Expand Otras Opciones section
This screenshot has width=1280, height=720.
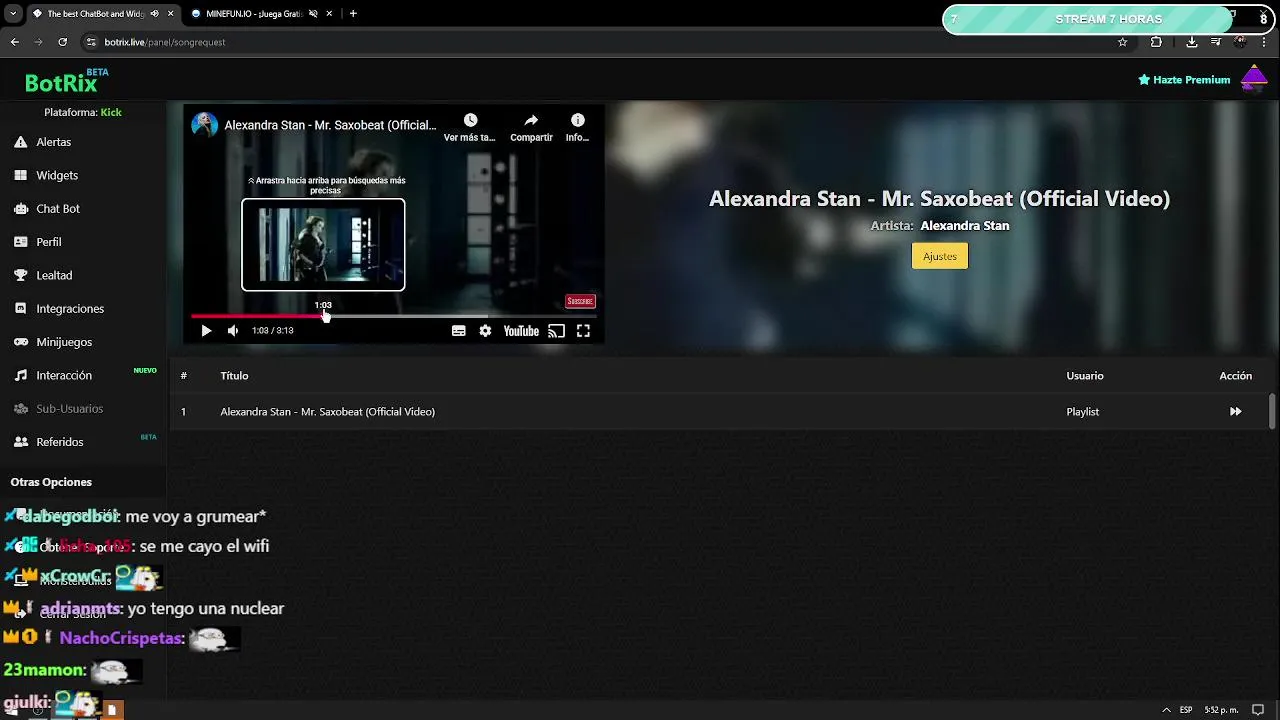coord(51,482)
